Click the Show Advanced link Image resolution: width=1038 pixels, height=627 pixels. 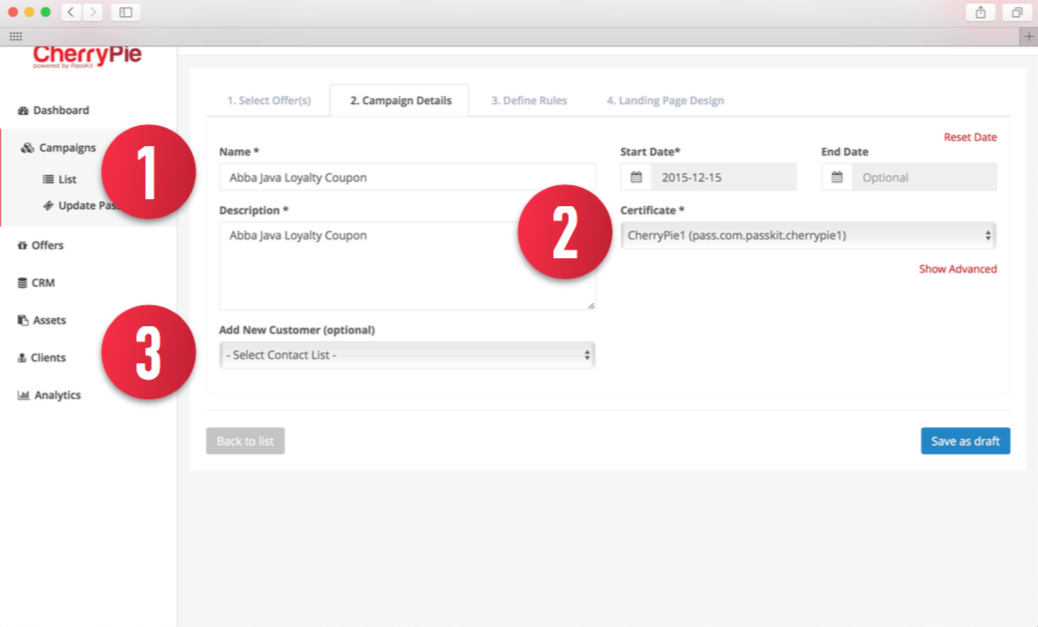pyautogui.click(x=957, y=269)
